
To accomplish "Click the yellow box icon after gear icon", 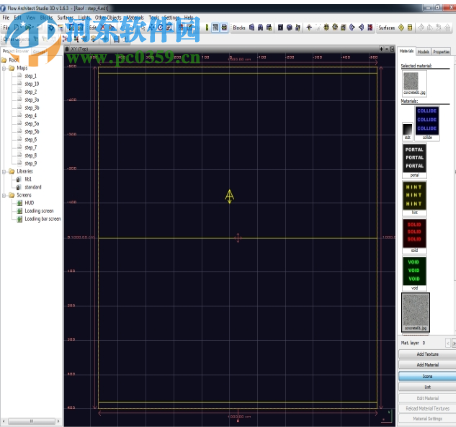I will 343,27.
